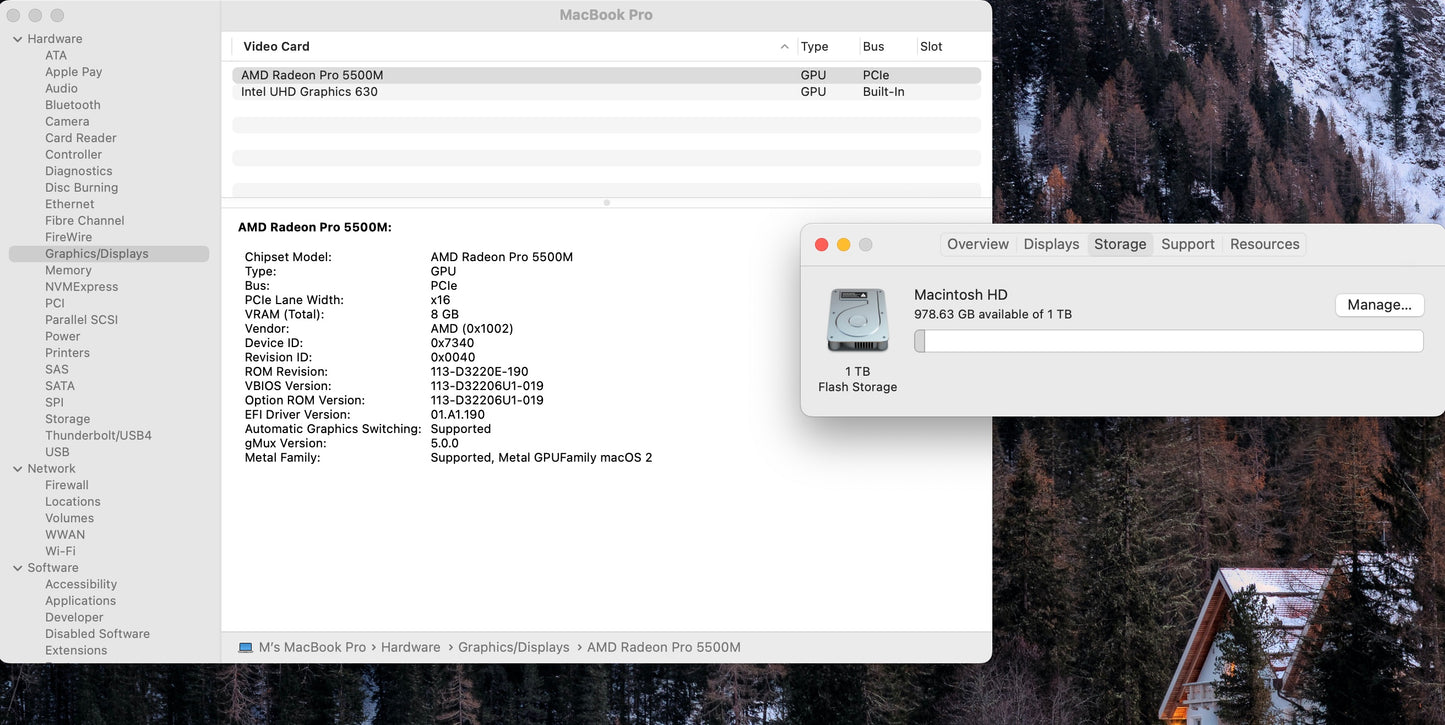The image size is (1445, 725).
Task: Open the Support tab
Action: [x=1187, y=244]
